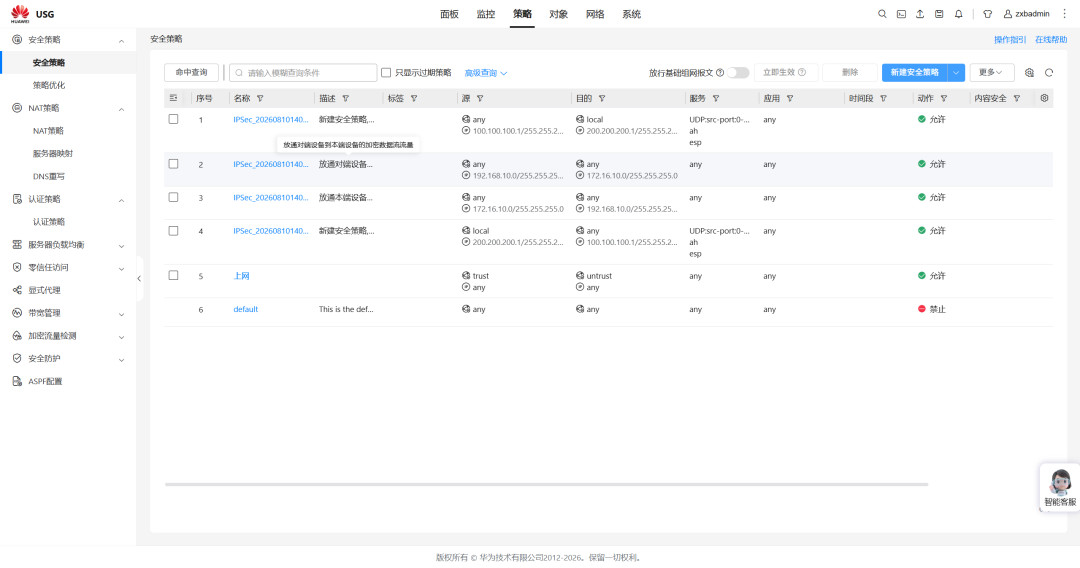Select checkbox for policy row 3
1080x568 pixels.
pos(174,197)
